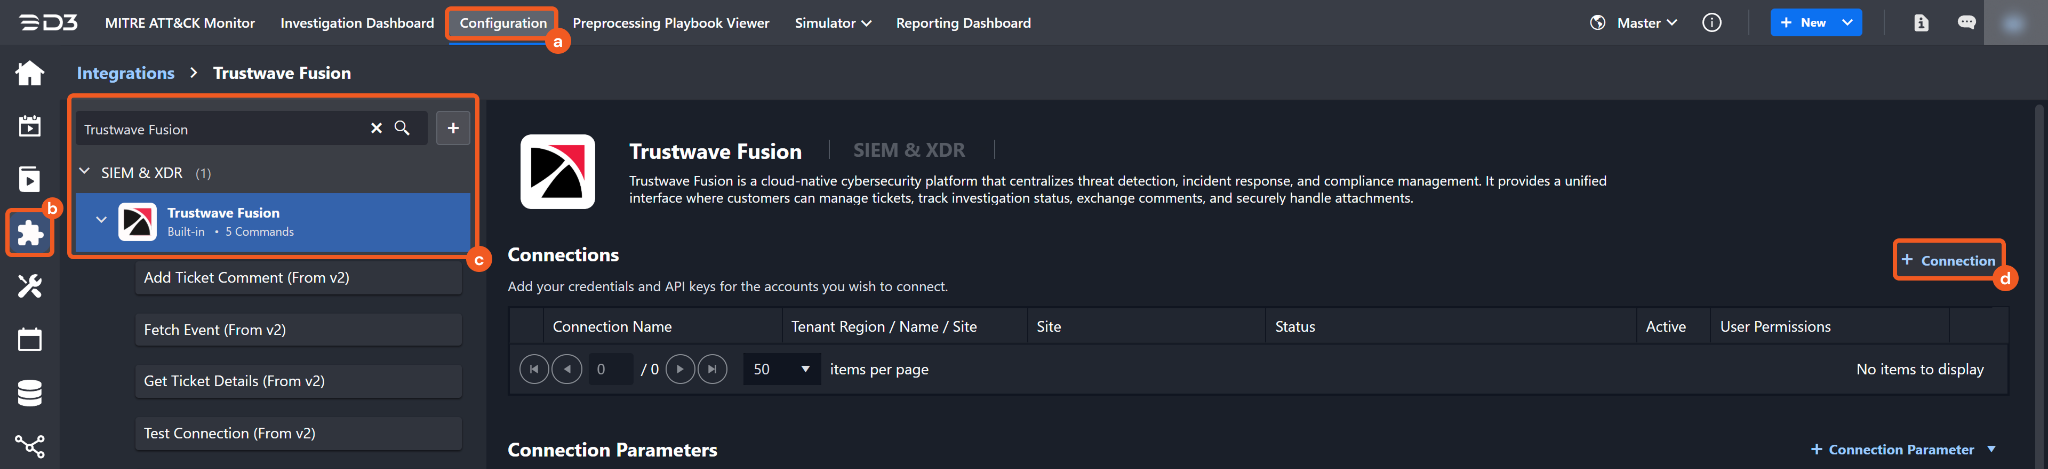Image resolution: width=2048 pixels, height=469 pixels.
Task: Collapse the SIEM & XDR category
Action: 85,172
